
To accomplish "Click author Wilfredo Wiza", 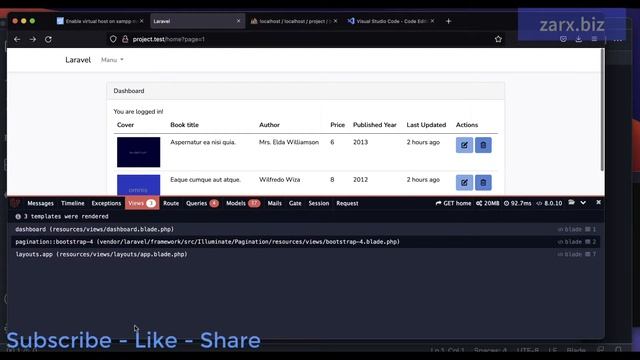I will click(x=280, y=180).
